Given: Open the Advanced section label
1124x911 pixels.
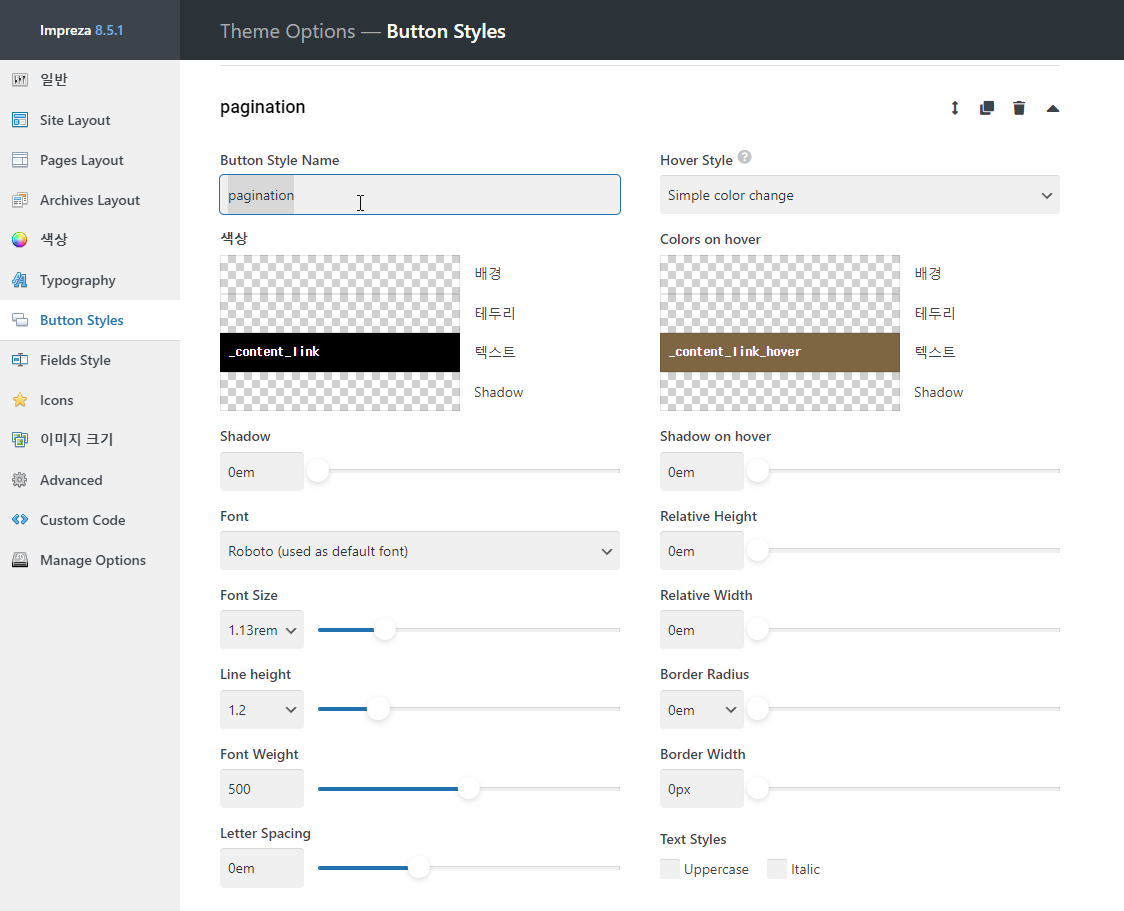Looking at the screenshot, I should tap(71, 480).
